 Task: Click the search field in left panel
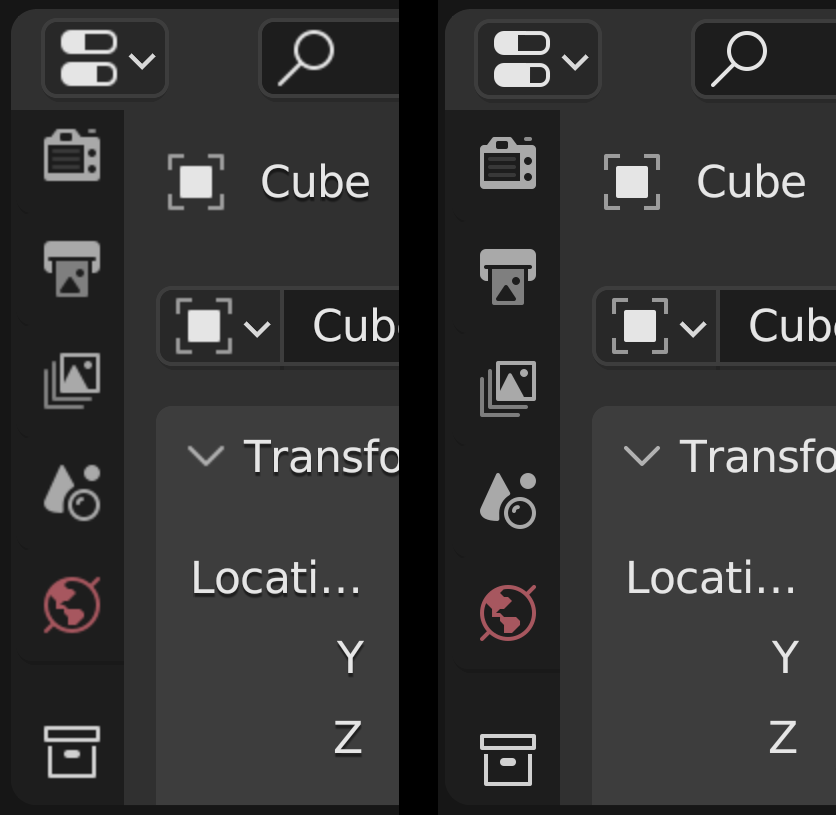[x=330, y=59]
